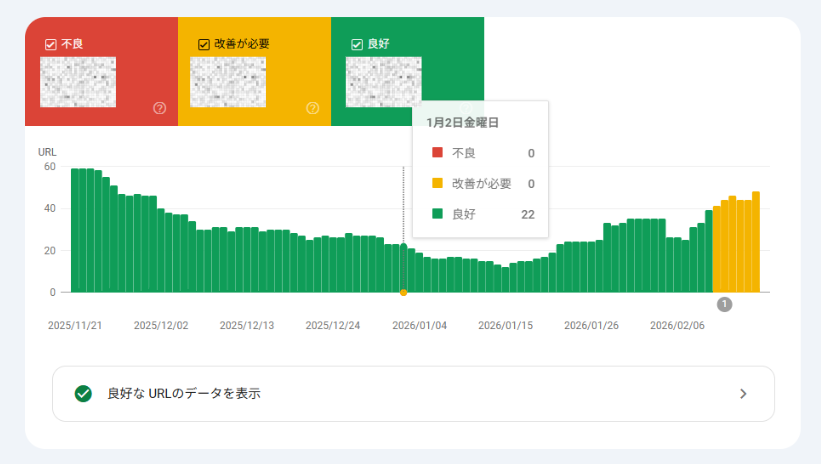The image size is (821, 464).
Task: Click the tallest rightmost yellow bar
Action: tap(756, 242)
